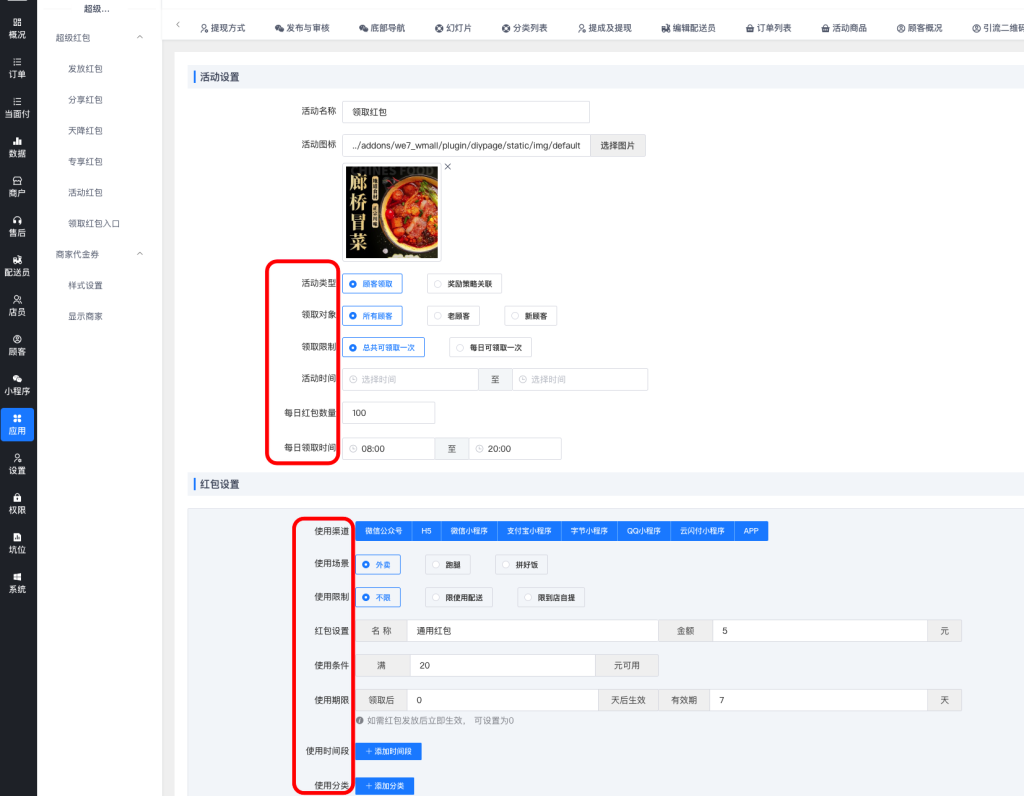Collapse the 商家代金券 menu group
Image resolution: width=1024 pixels, height=796 pixels.
click(139, 255)
